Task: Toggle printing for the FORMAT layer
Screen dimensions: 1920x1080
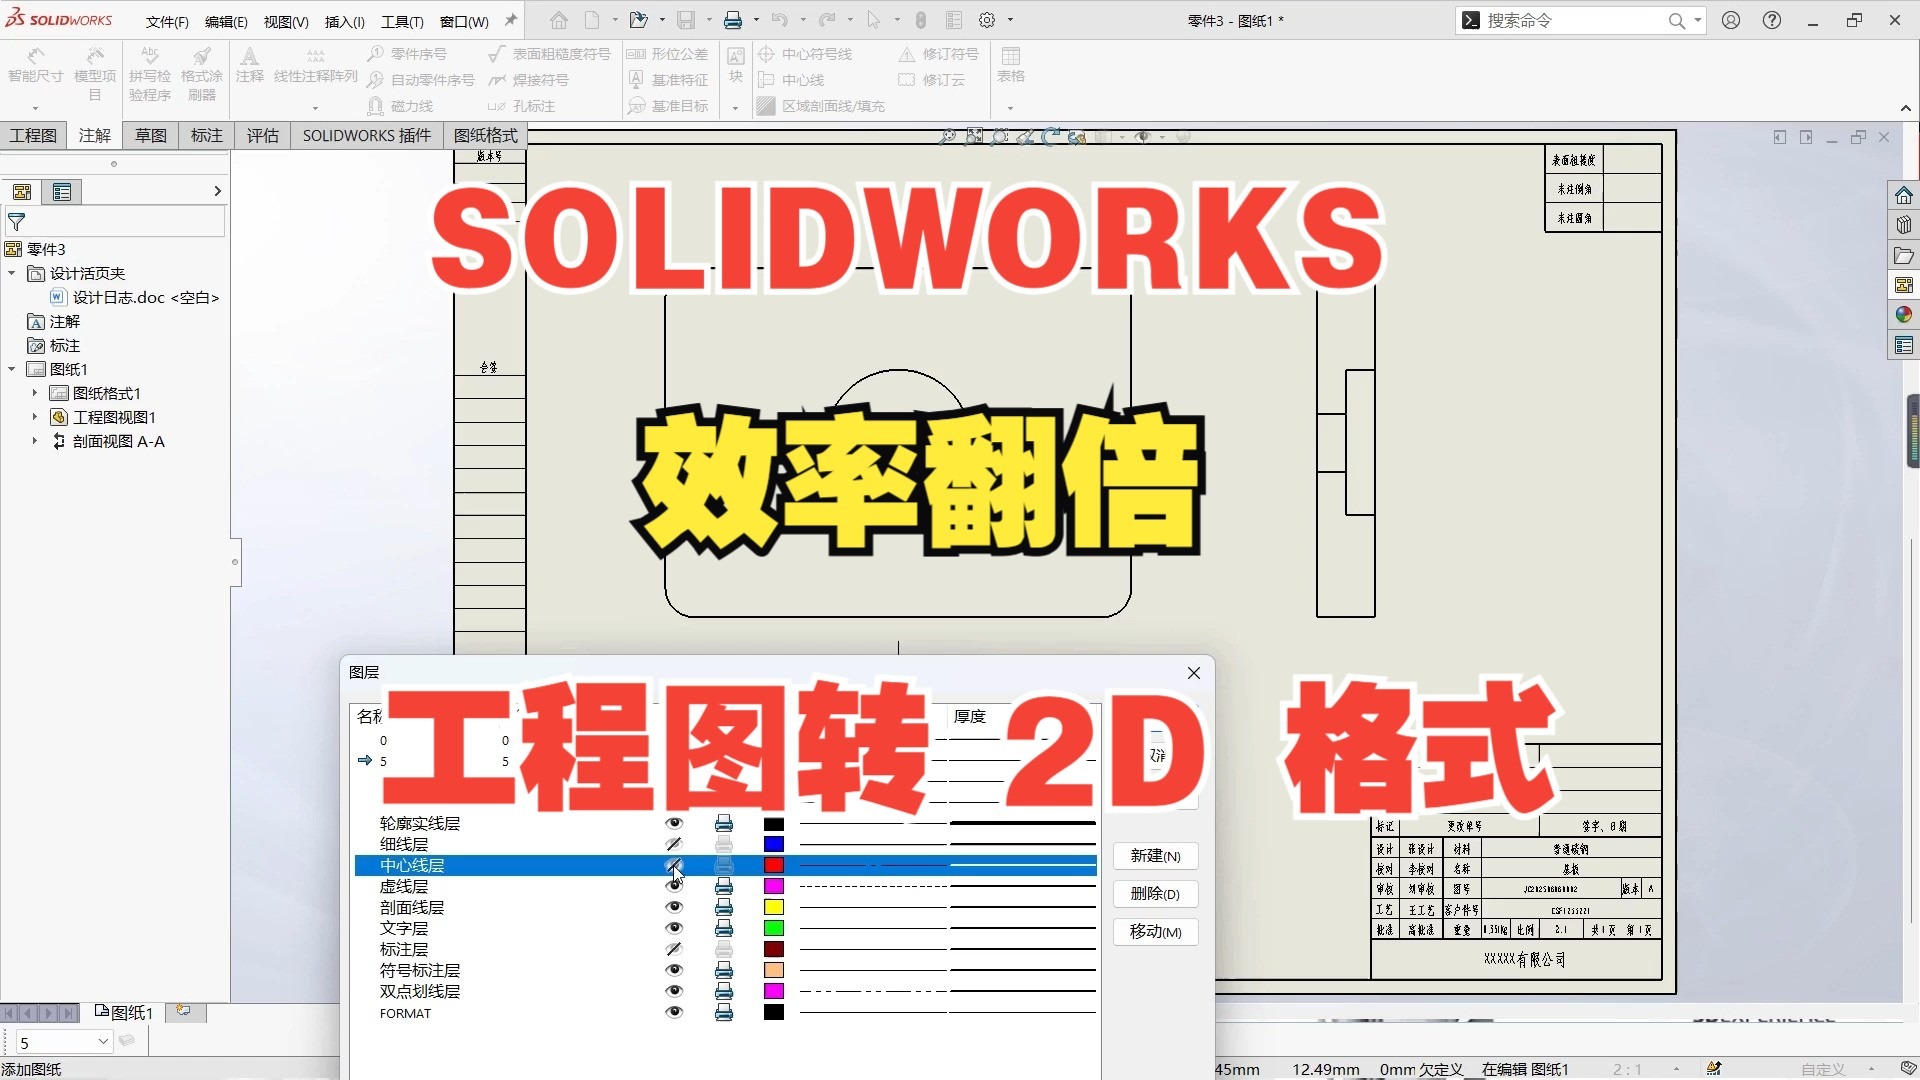Action: pos(723,1012)
